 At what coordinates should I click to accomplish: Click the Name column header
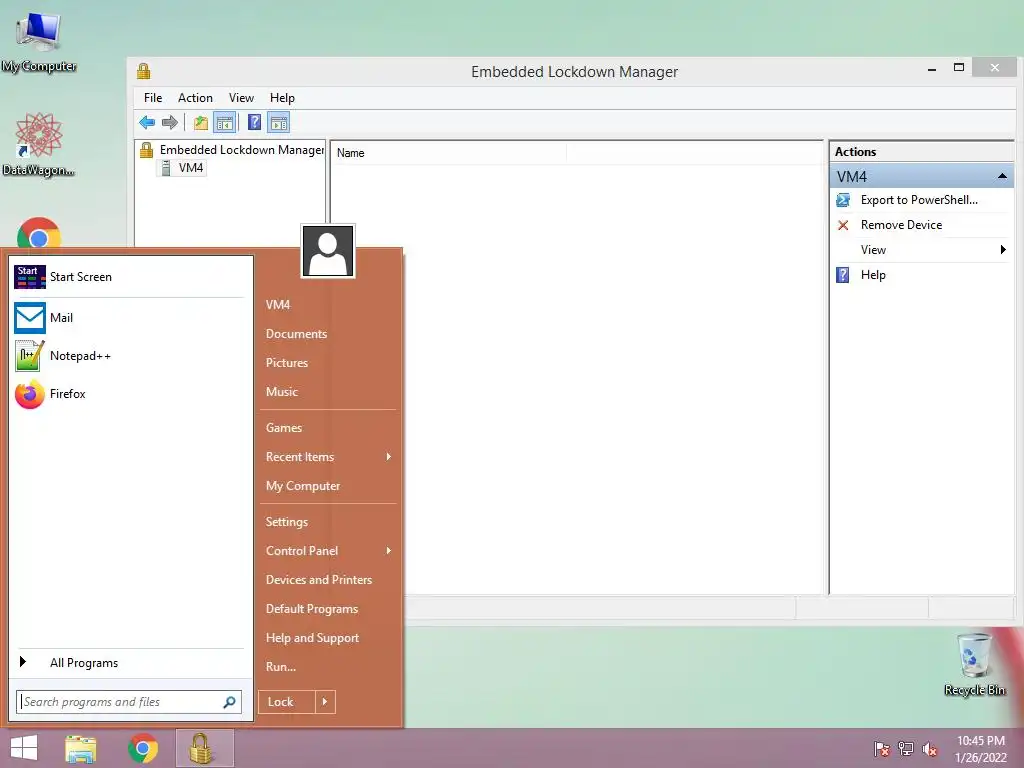(x=449, y=153)
